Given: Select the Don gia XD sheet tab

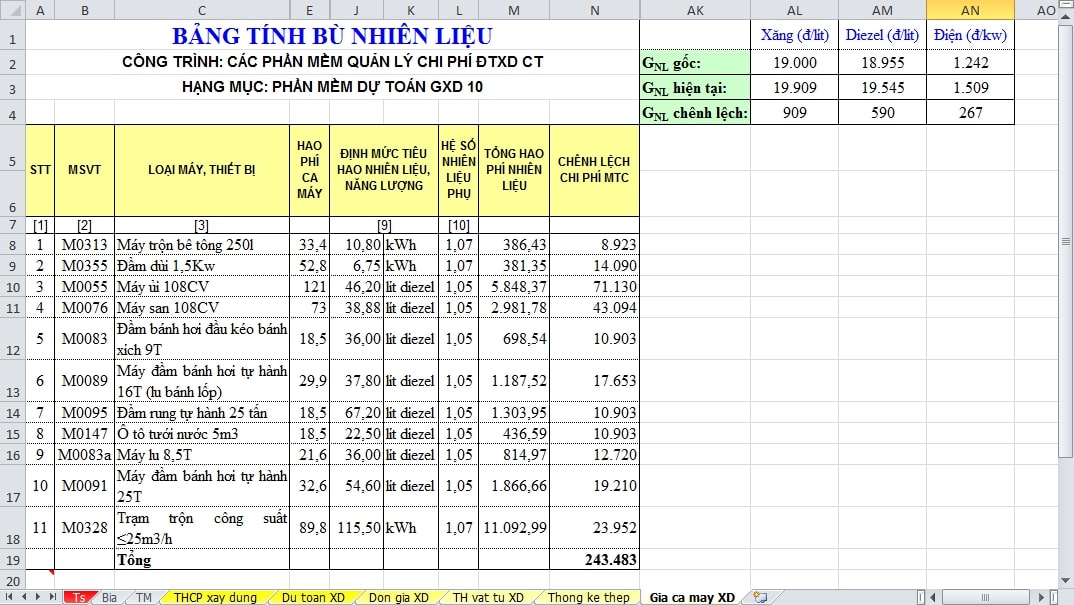Looking at the screenshot, I should [x=399, y=597].
